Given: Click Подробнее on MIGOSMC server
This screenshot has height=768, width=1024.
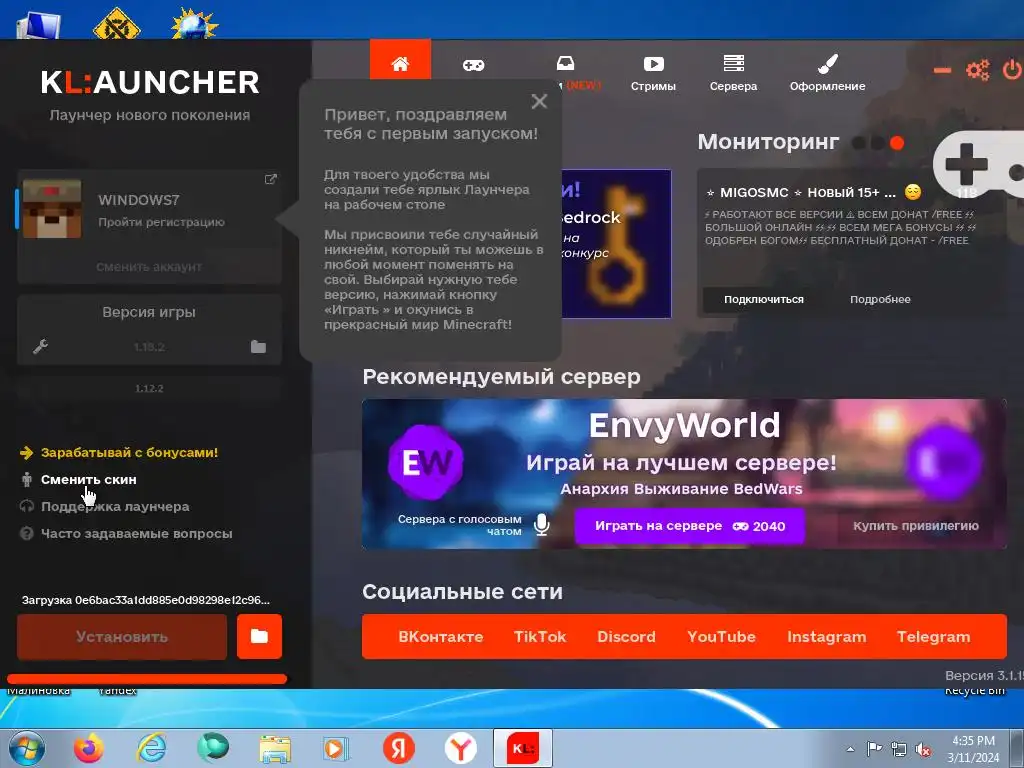Looking at the screenshot, I should click(880, 299).
